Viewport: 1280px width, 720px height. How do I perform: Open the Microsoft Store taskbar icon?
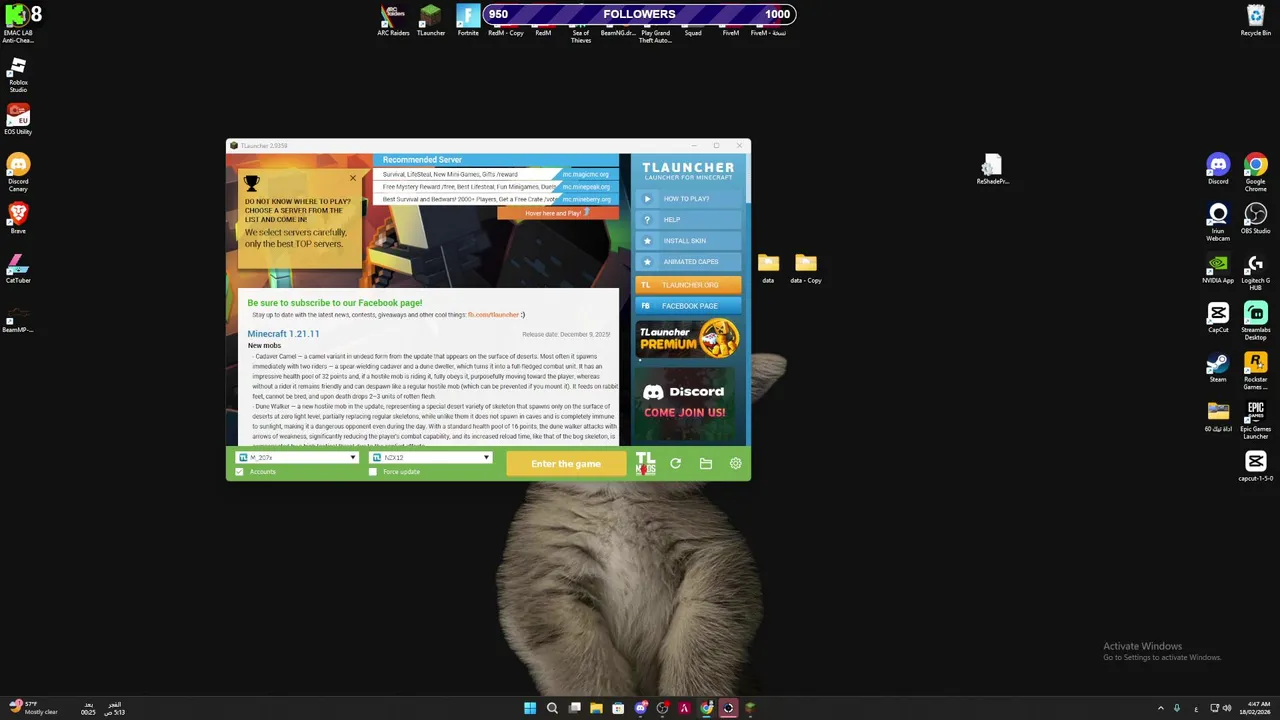coord(618,708)
